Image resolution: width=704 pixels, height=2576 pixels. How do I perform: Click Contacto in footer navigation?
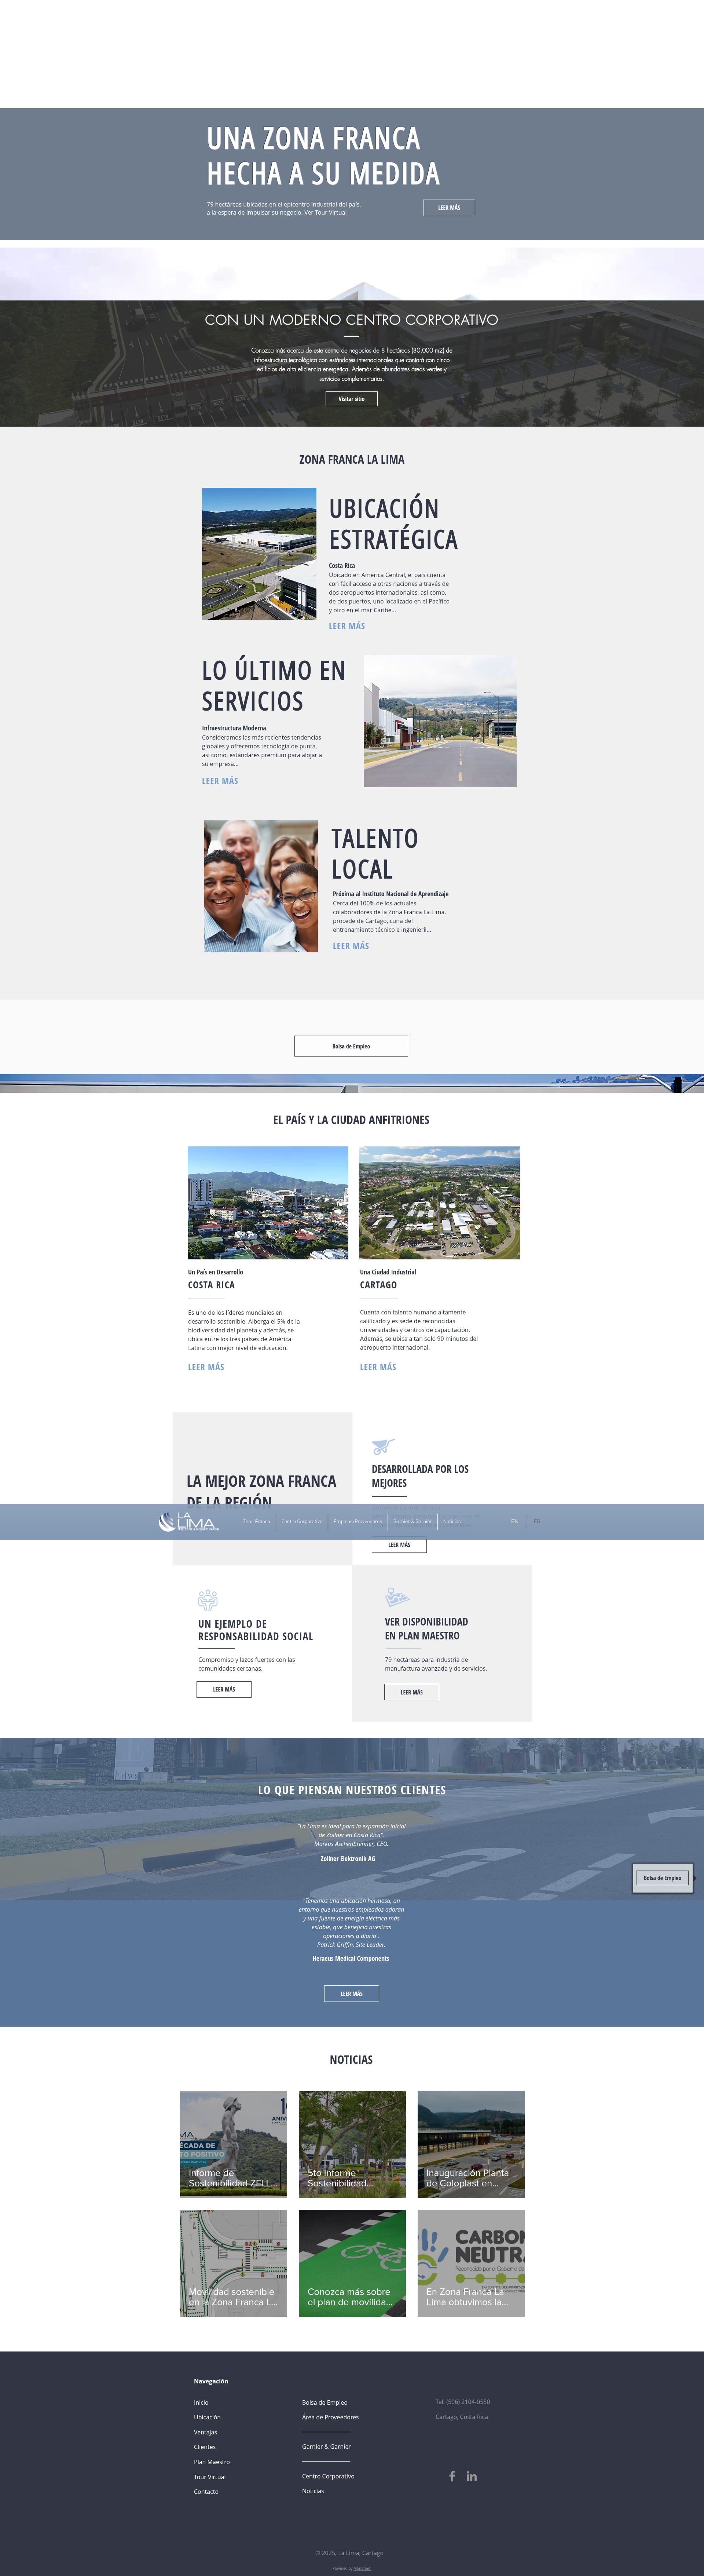pyautogui.click(x=206, y=2492)
